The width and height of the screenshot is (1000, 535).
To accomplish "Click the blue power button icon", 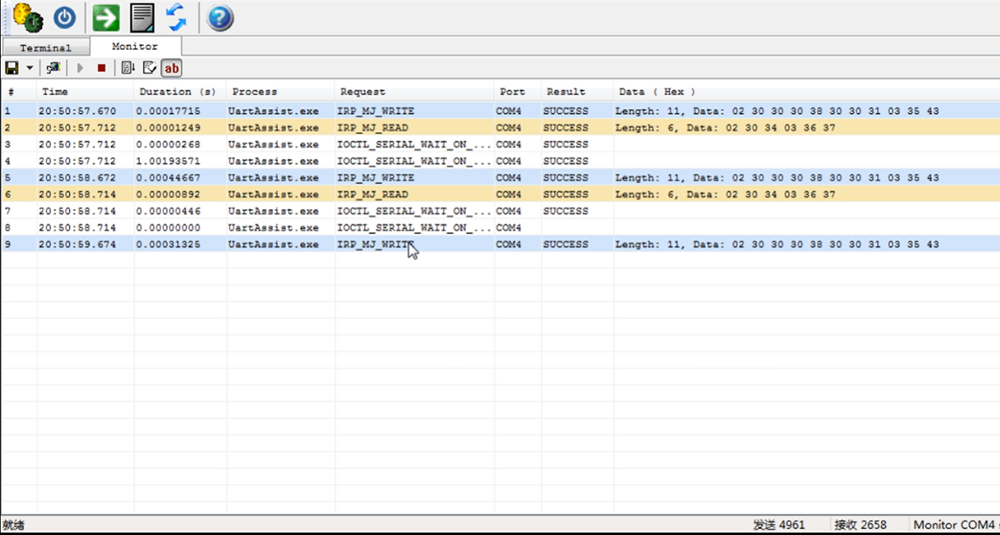I will 65,17.
